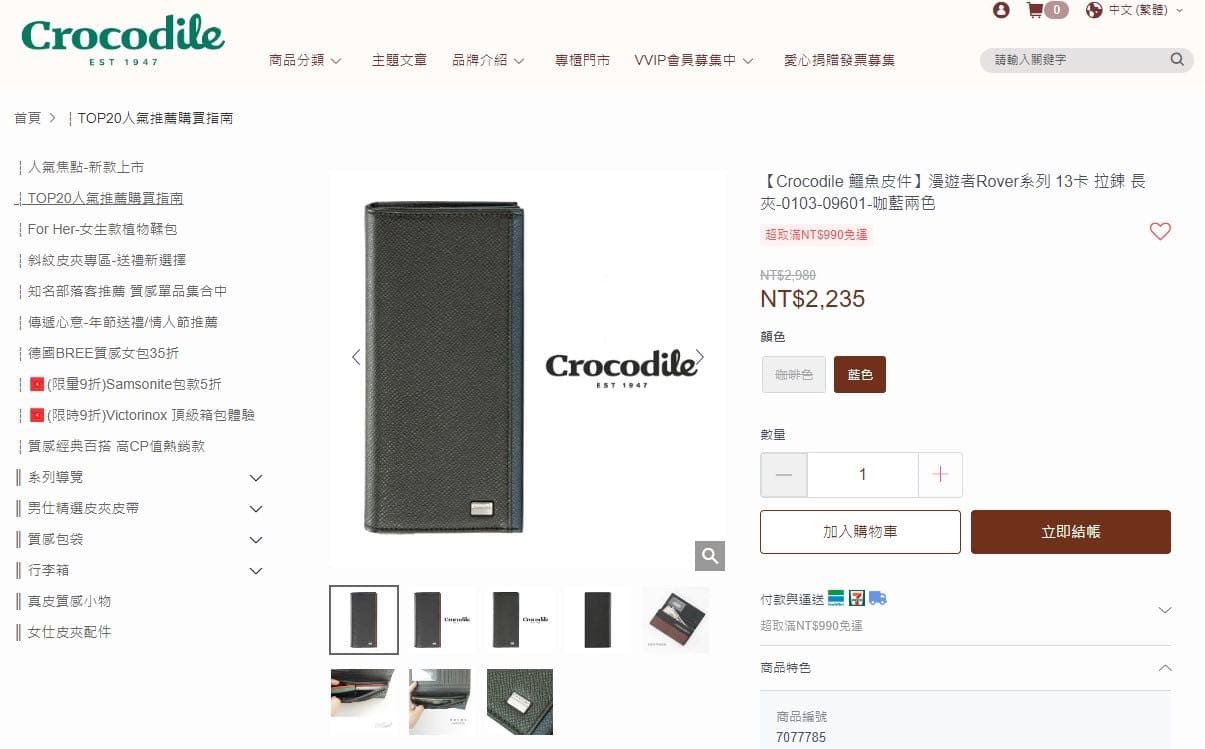Image resolution: width=1205 pixels, height=749 pixels.
Task: Expand the 付款與運送 section
Action: pos(965,610)
